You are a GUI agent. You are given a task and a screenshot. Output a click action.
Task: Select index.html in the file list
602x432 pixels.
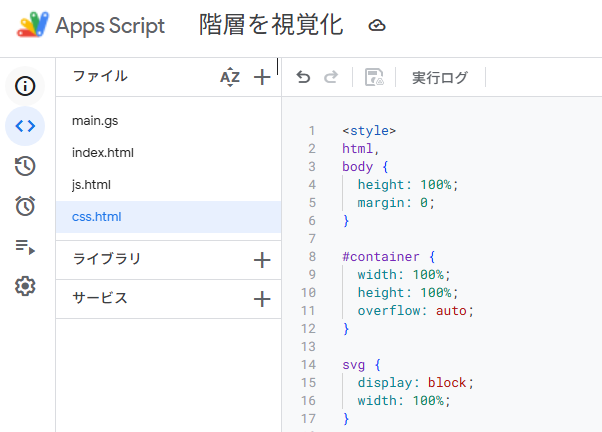tap(102, 153)
